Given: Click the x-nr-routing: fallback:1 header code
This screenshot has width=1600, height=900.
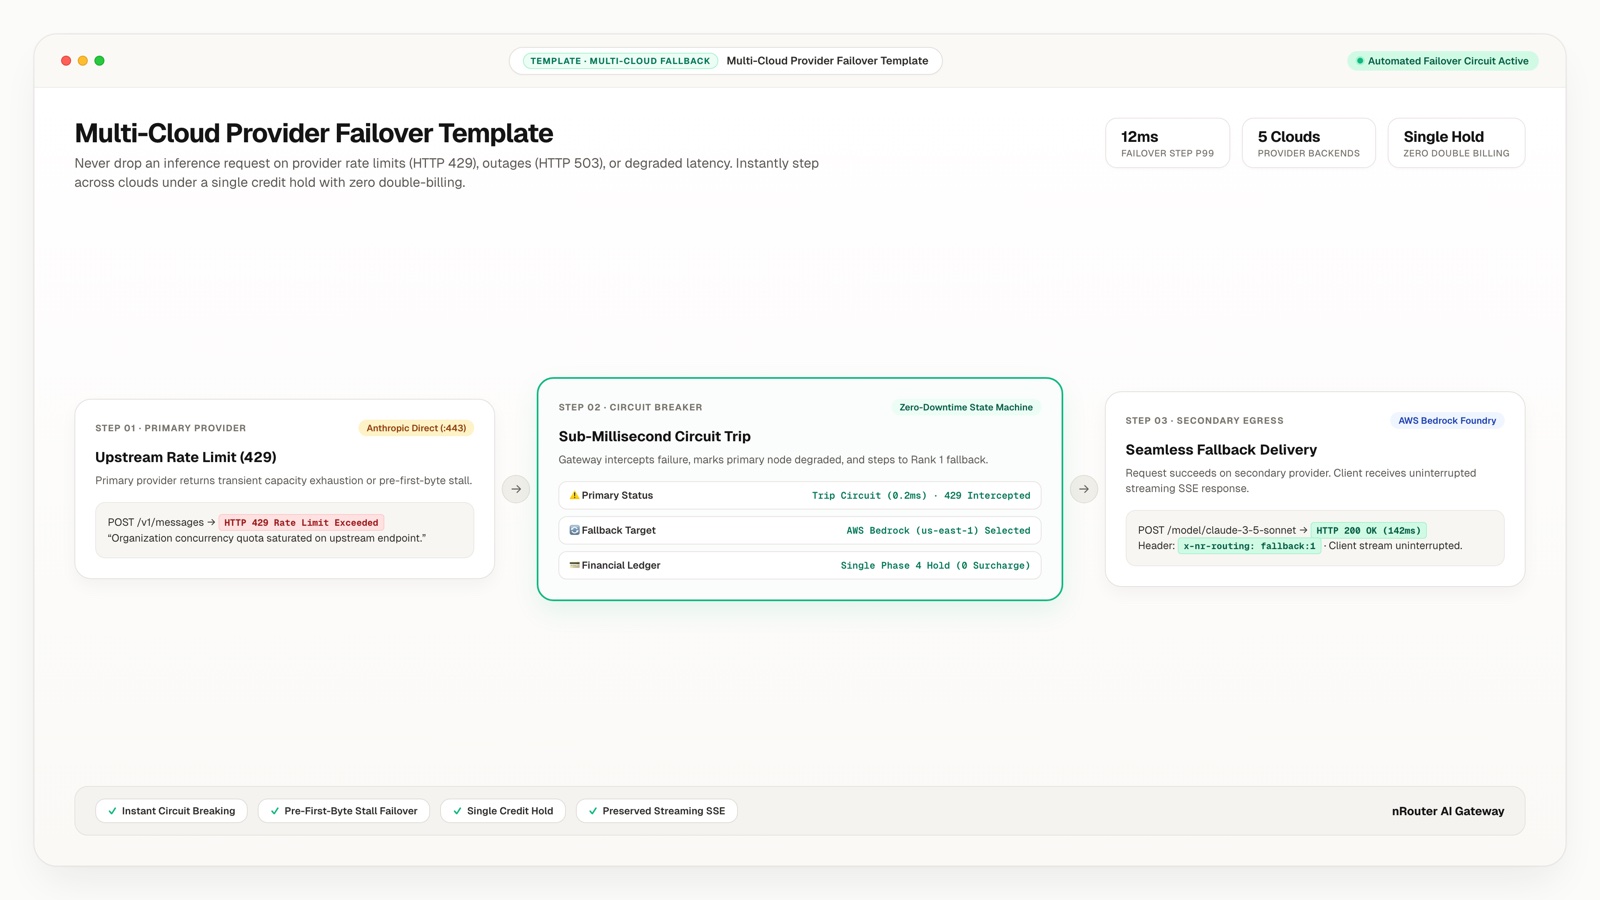Looking at the screenshot, I should pyautogui.click(x=1249, y=546).
